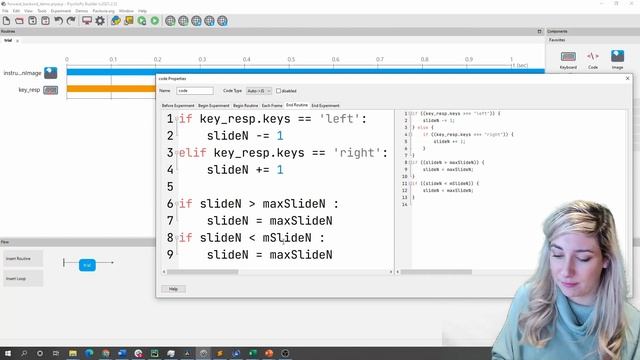640x360 pixels.
Task: Add Keyboard component from Favorites
Action: [568, 60]
